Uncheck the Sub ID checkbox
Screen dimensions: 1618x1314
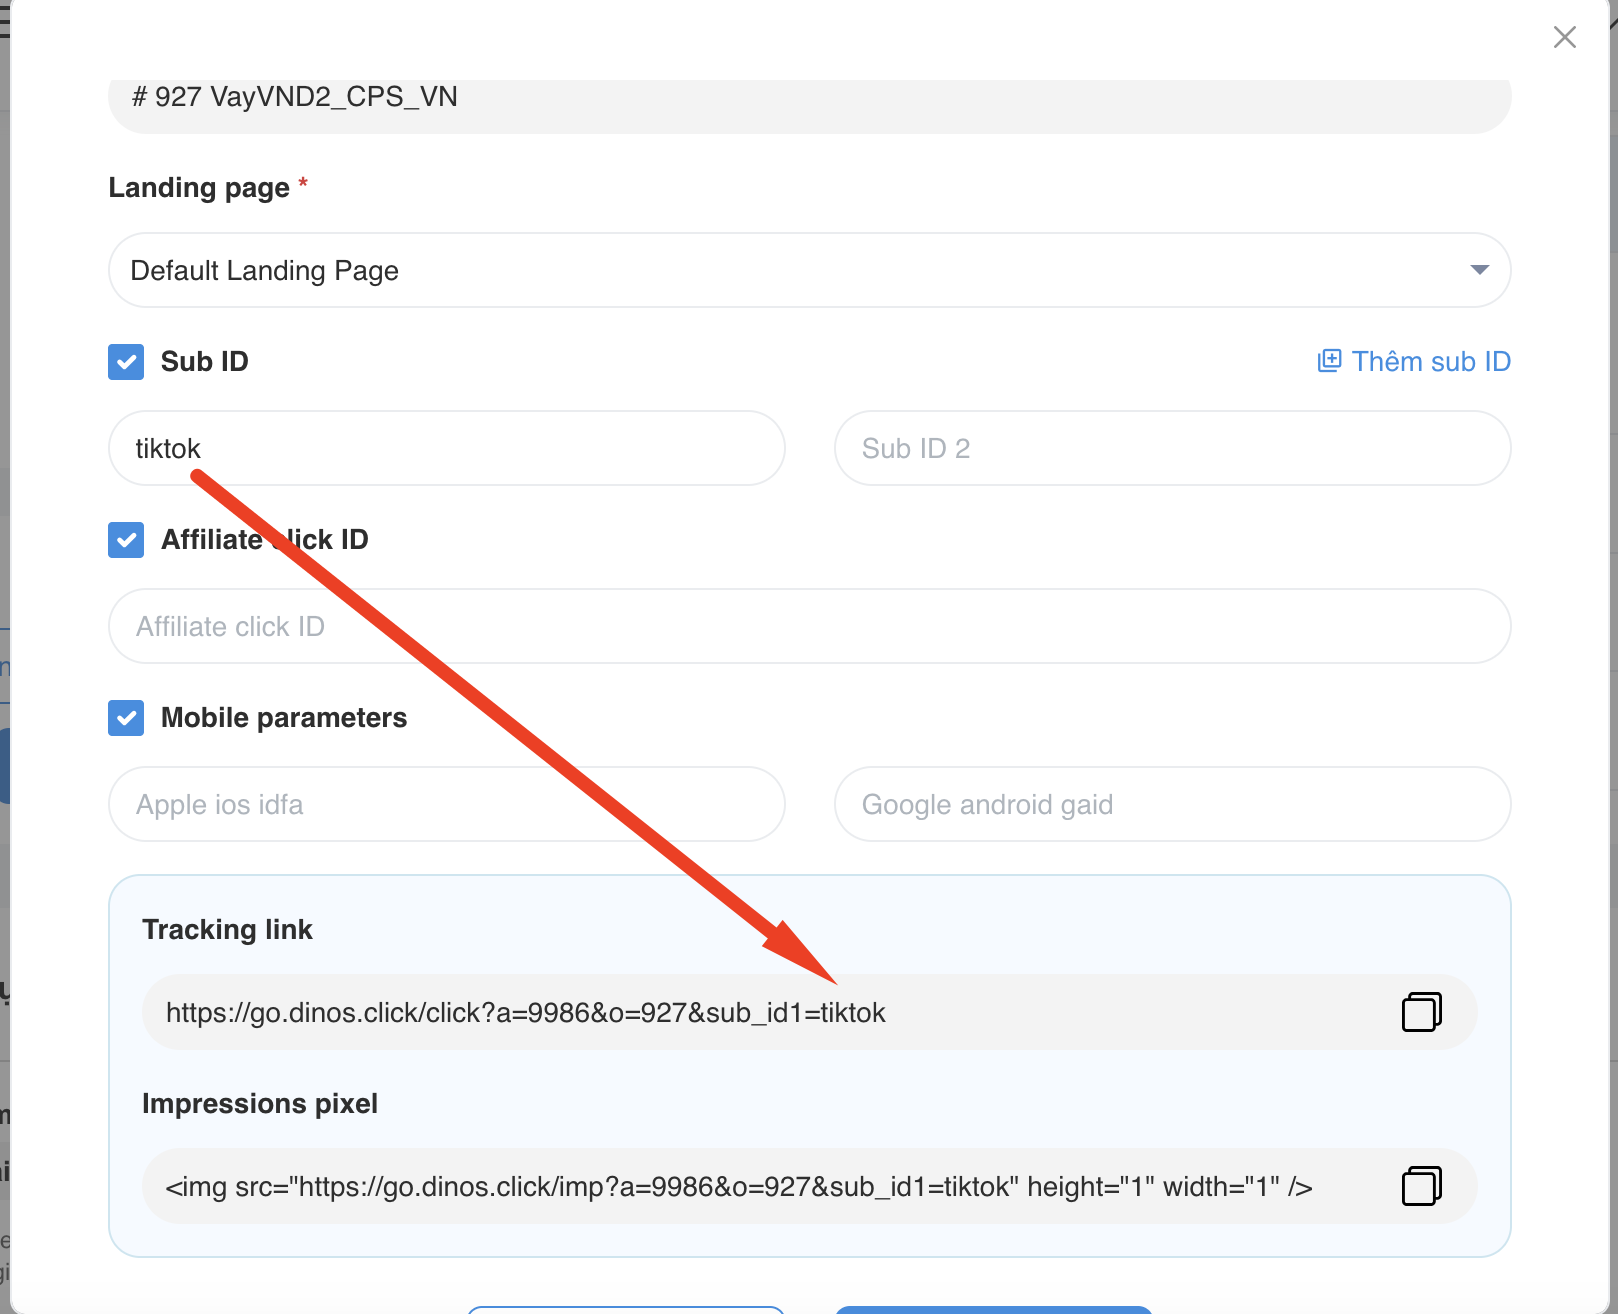click(x=126, y=362)
